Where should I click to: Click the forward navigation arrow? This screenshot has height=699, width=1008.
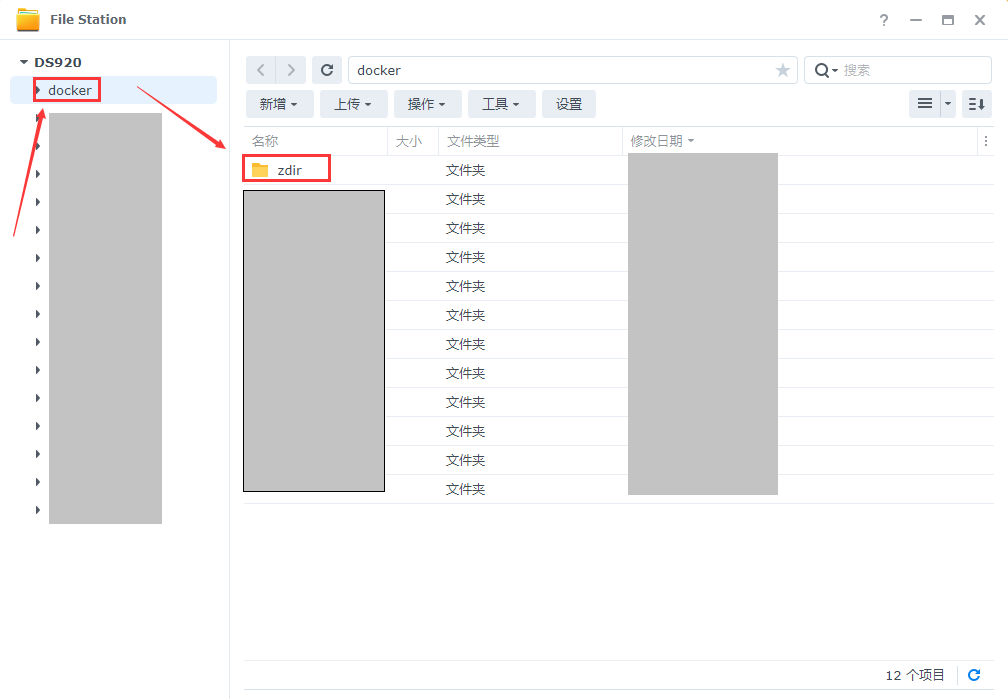(x=291, y=70)
